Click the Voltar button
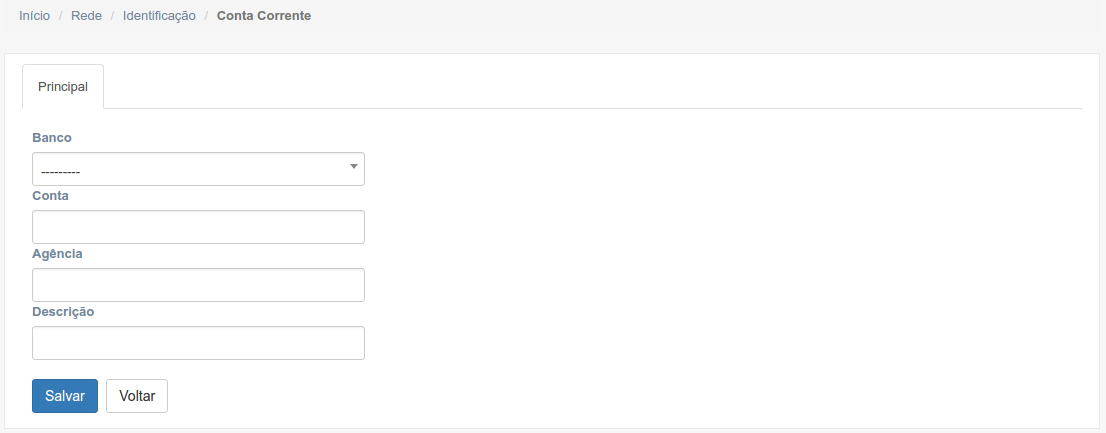1106x433 pixels. [x=137, y=396]
